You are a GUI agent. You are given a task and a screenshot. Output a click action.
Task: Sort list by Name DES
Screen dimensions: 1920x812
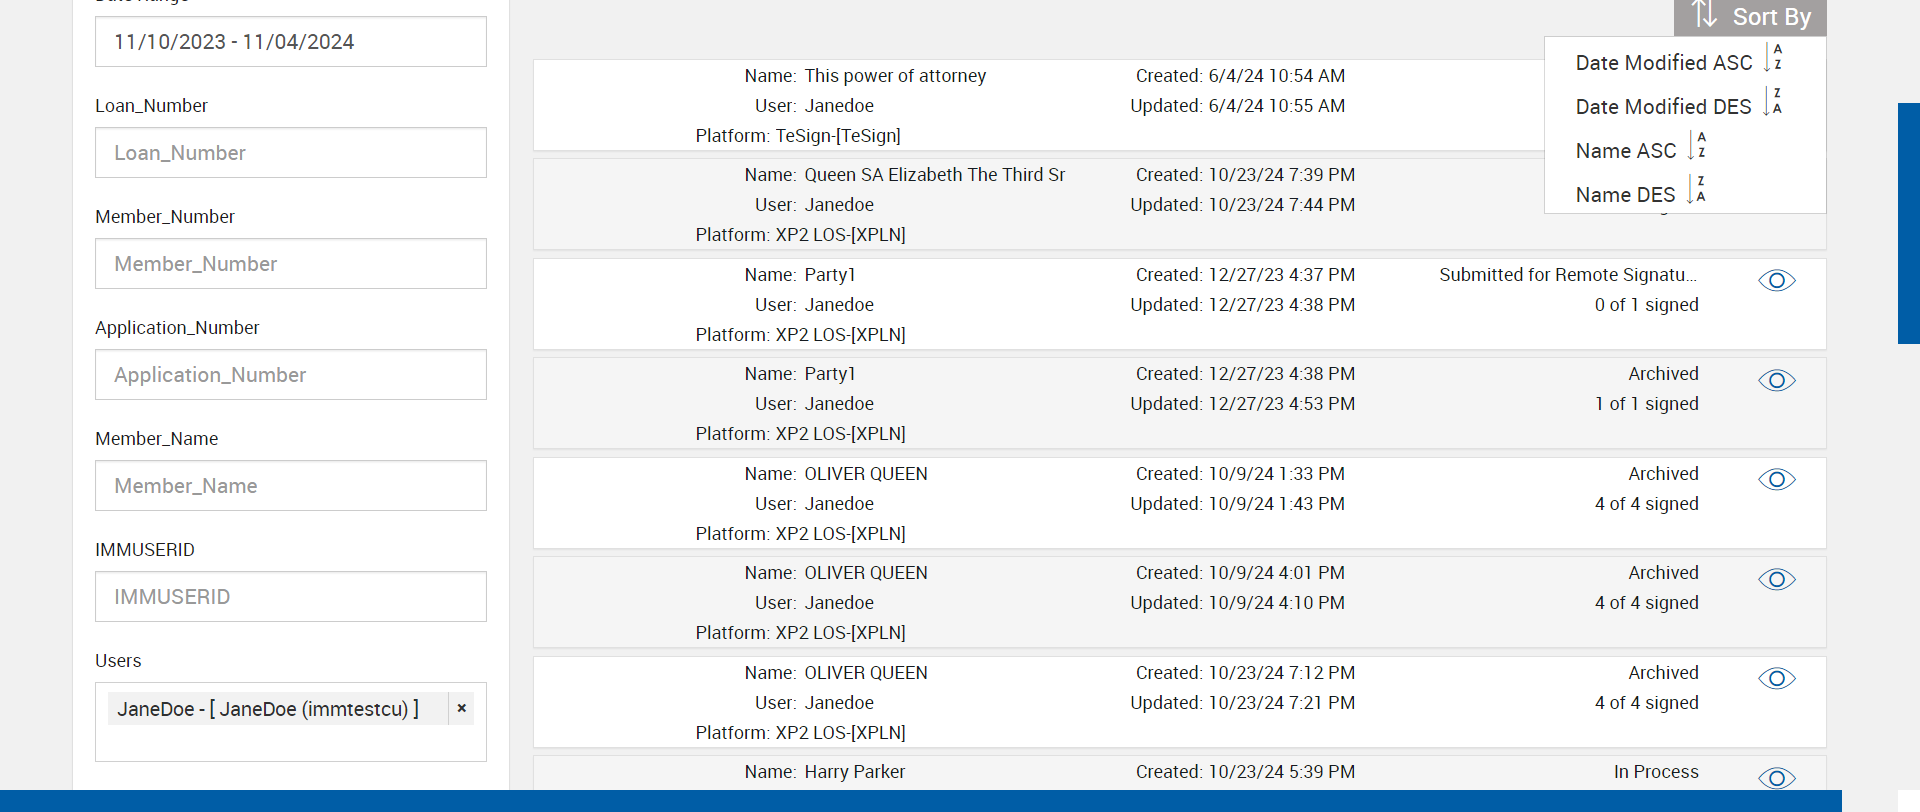pyautogui.click(x=1626, y=195)
